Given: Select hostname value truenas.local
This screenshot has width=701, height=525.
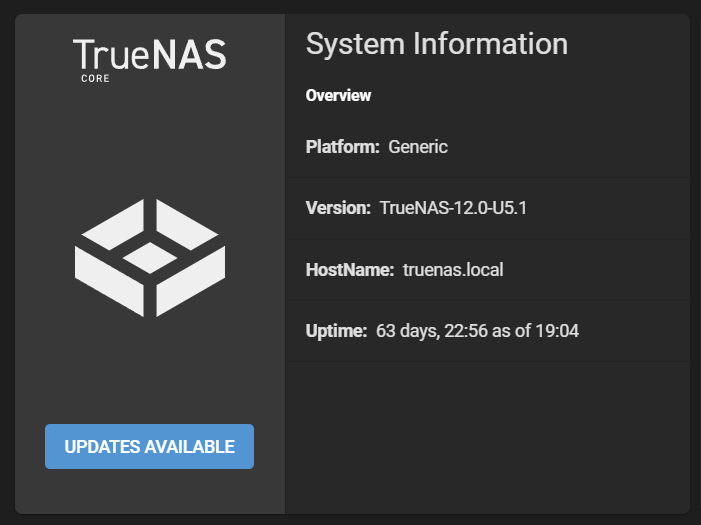Looking at the screenshot, I should click(453, 270).
